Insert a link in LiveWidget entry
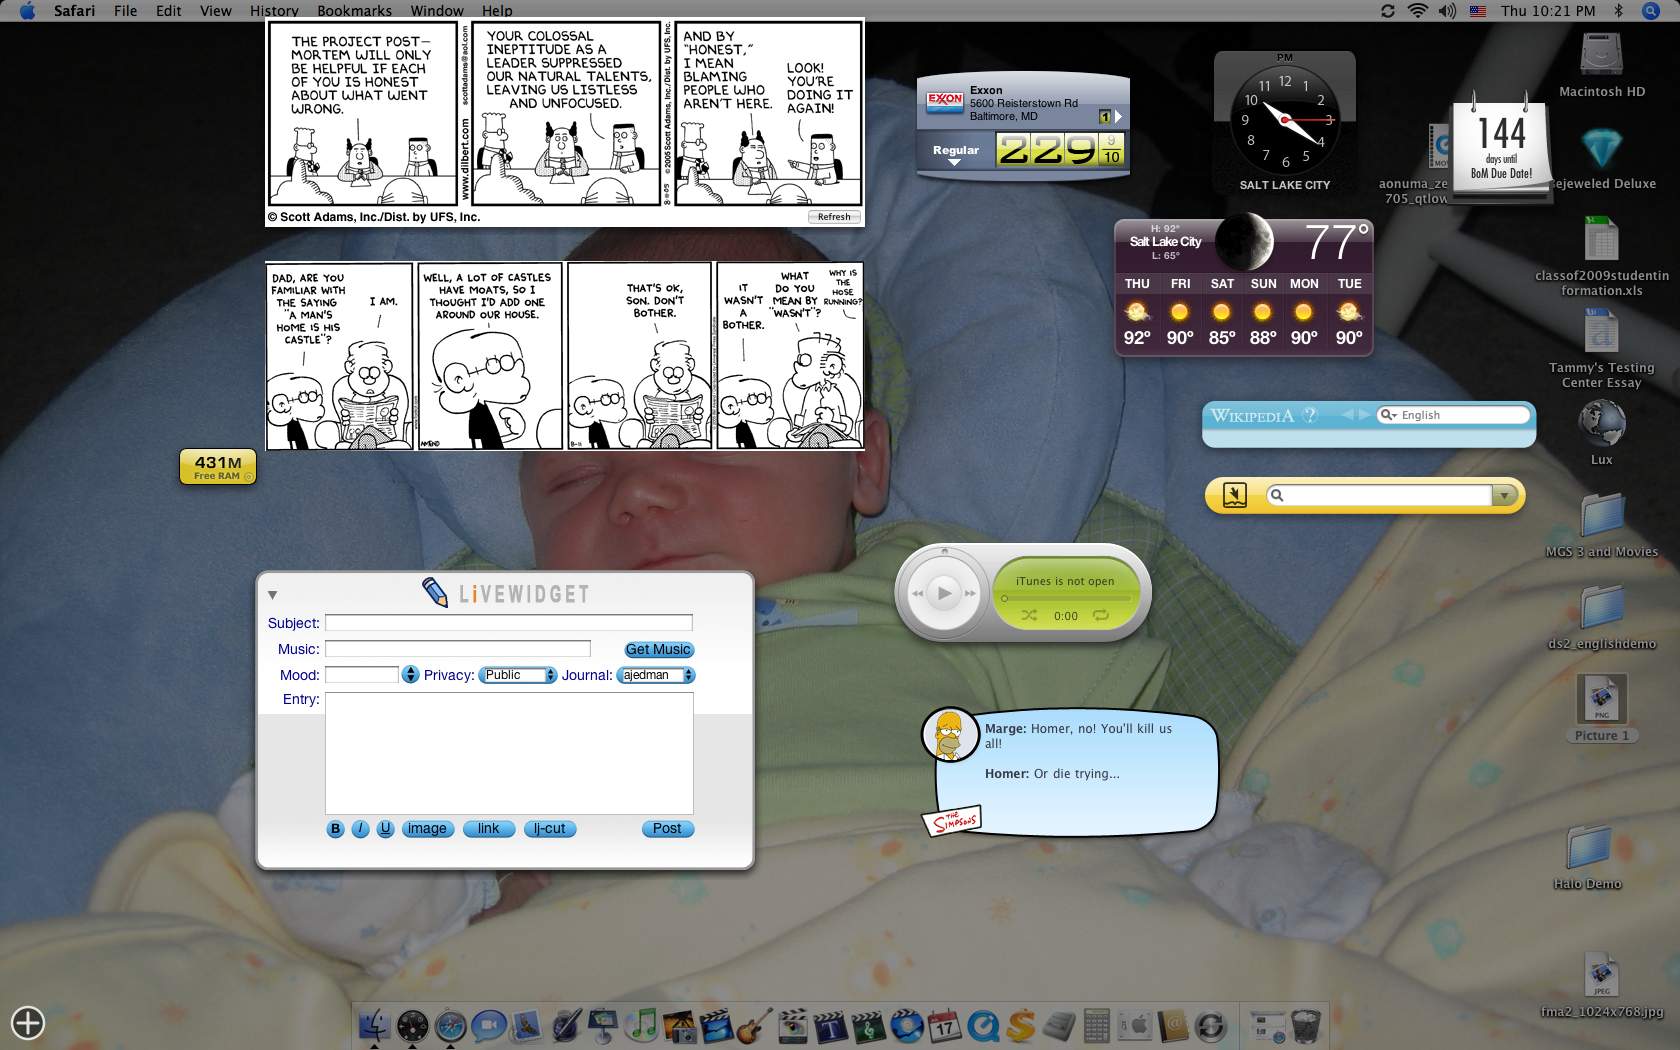The width and height of the screenshot is (1680, 1050). click(488, 829)
